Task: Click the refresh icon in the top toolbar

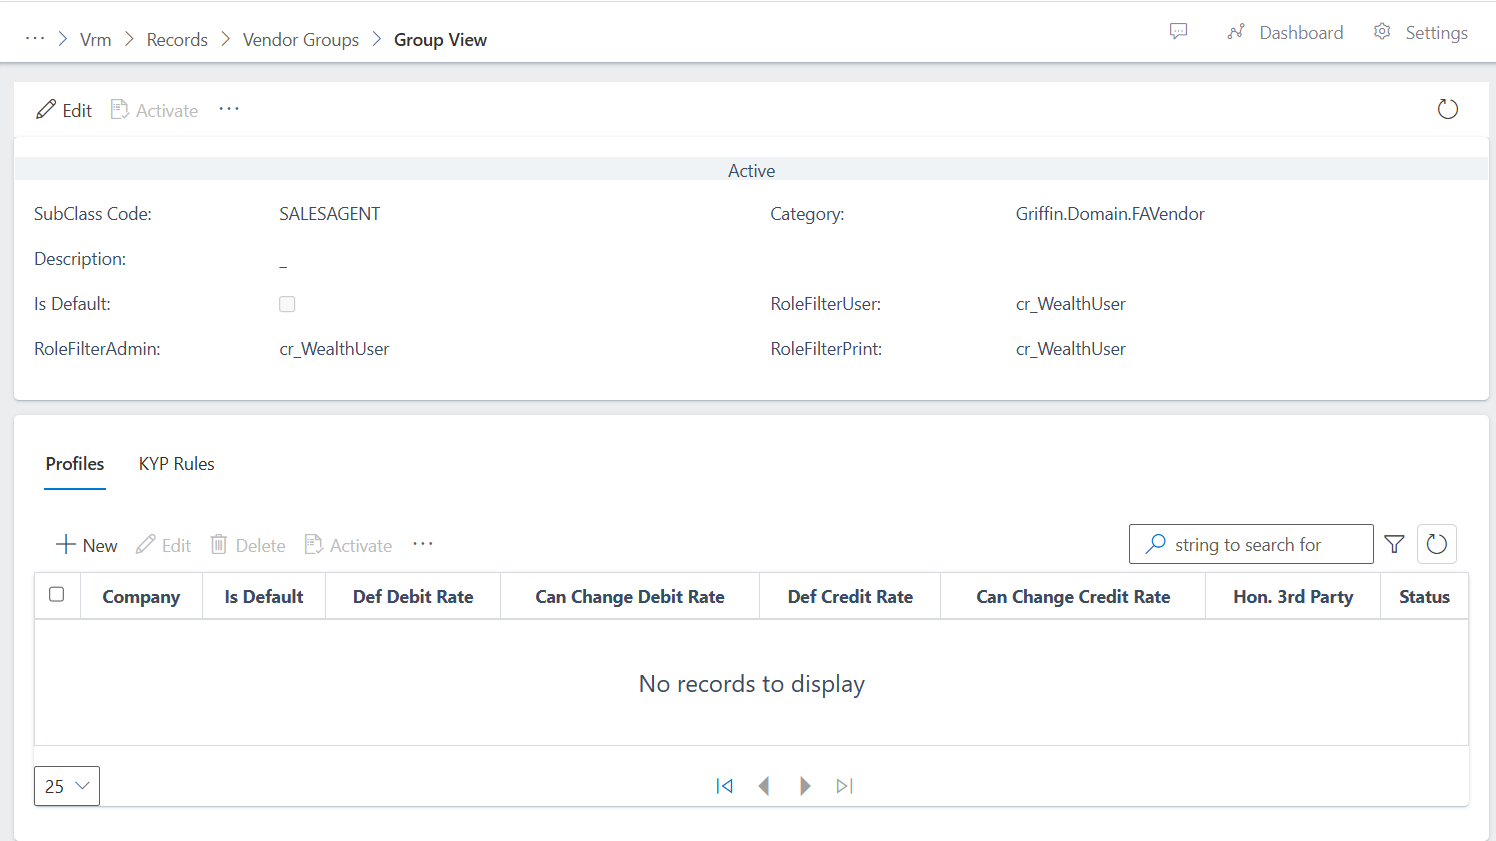Action: [x=1447, y=109]
